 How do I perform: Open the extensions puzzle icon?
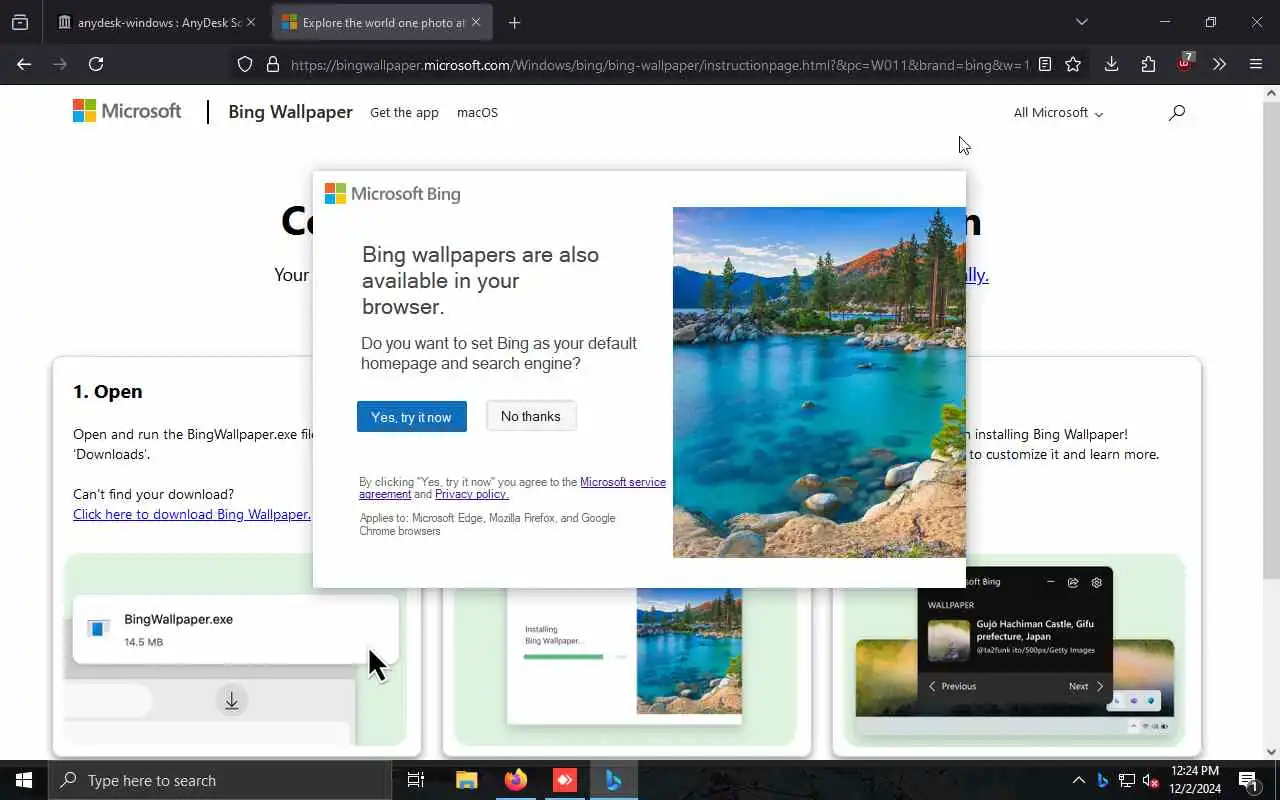[1148, 64]
